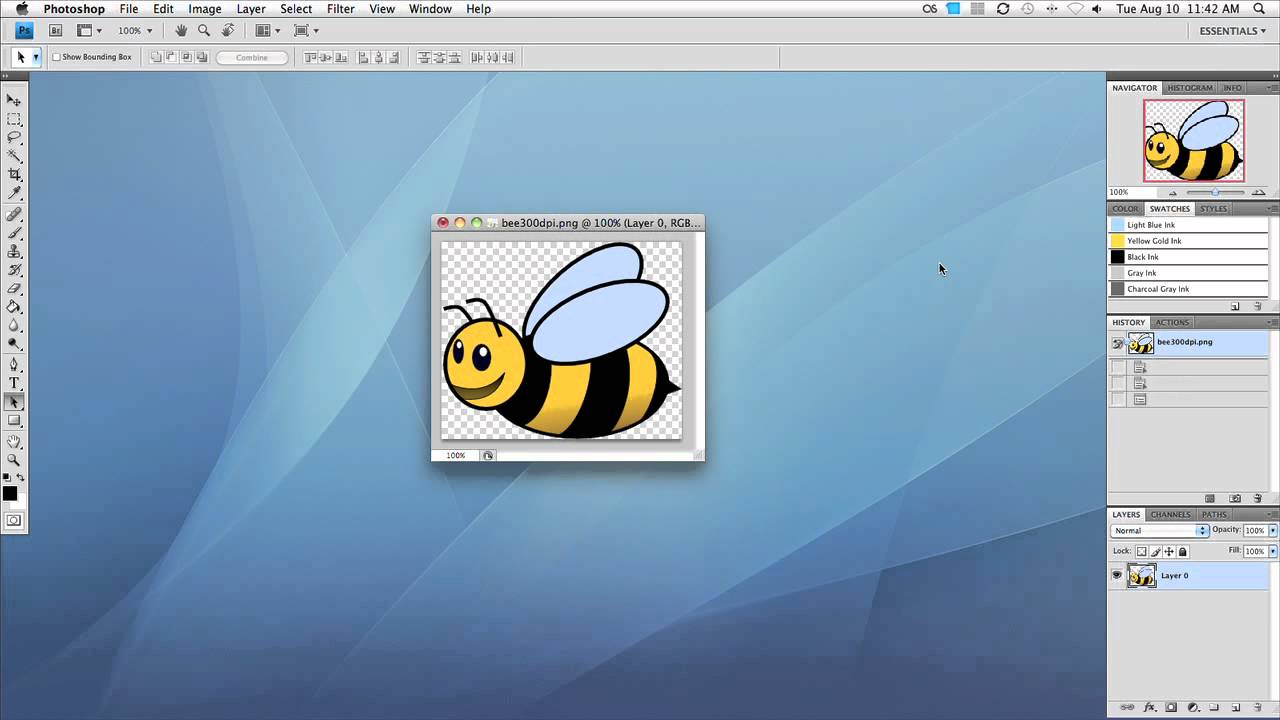Switch to the Channels tab

pyautogui.click(x=1170, y=514)
